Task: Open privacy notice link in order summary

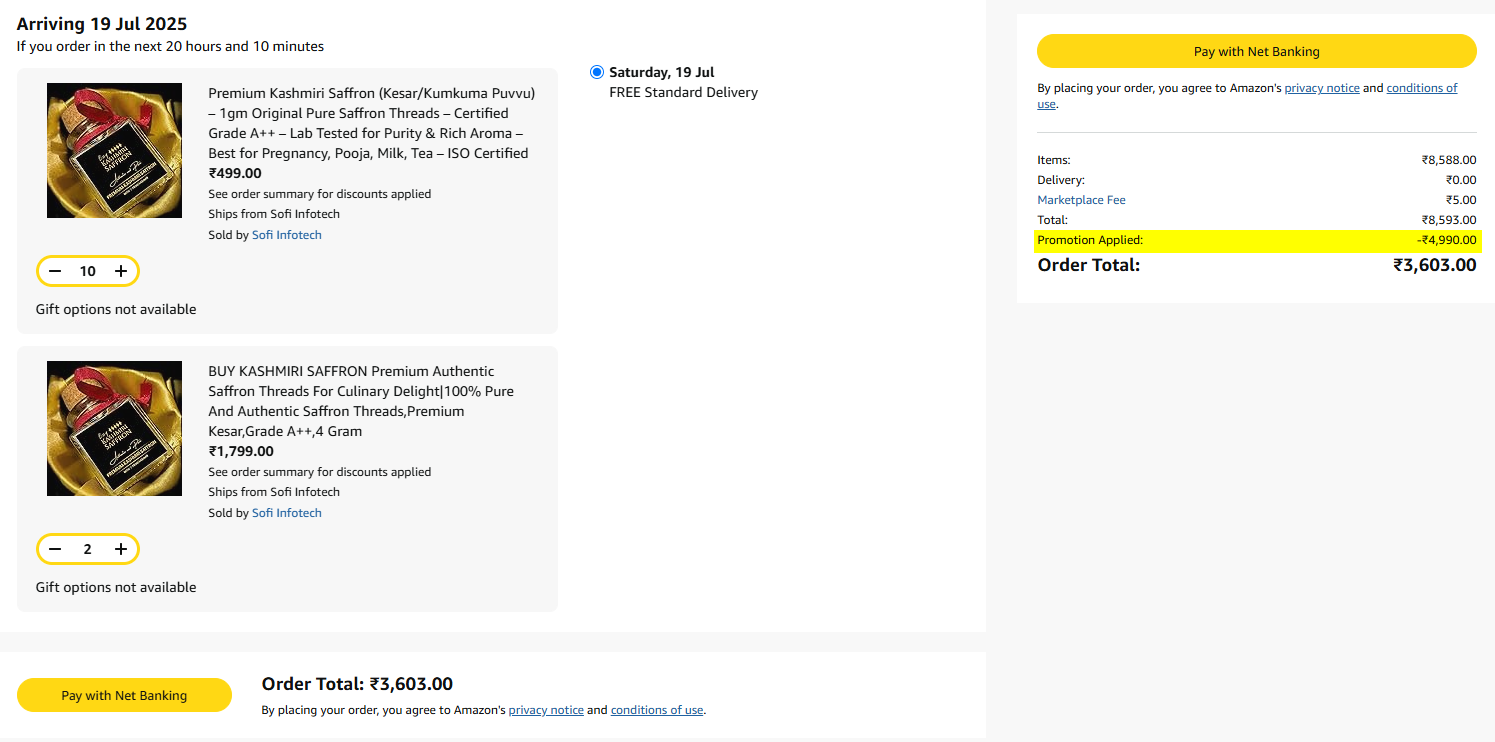Action: 1322,88
